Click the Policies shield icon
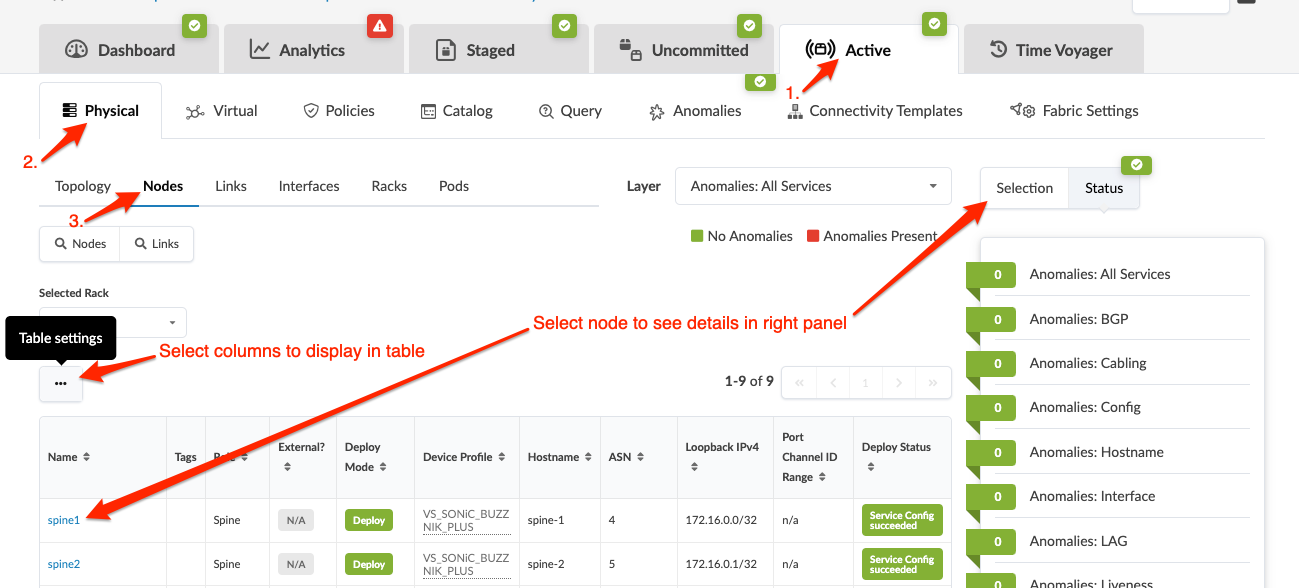This screenshot has width=1299, height=588. (x=311, y=111)
